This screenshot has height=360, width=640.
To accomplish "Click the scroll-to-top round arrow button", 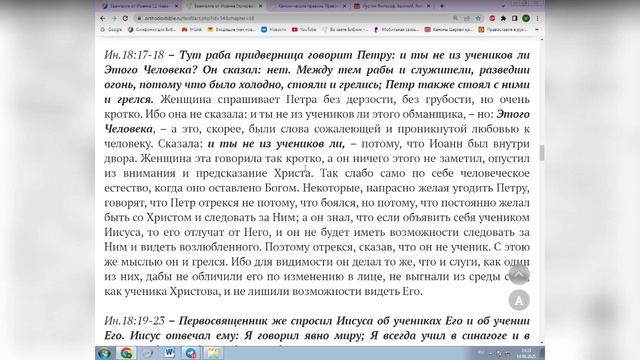I will tap(519, 274).
